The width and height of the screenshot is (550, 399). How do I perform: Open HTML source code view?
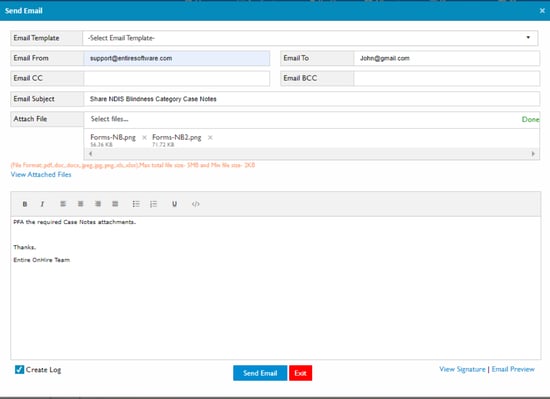click(195, 204)
